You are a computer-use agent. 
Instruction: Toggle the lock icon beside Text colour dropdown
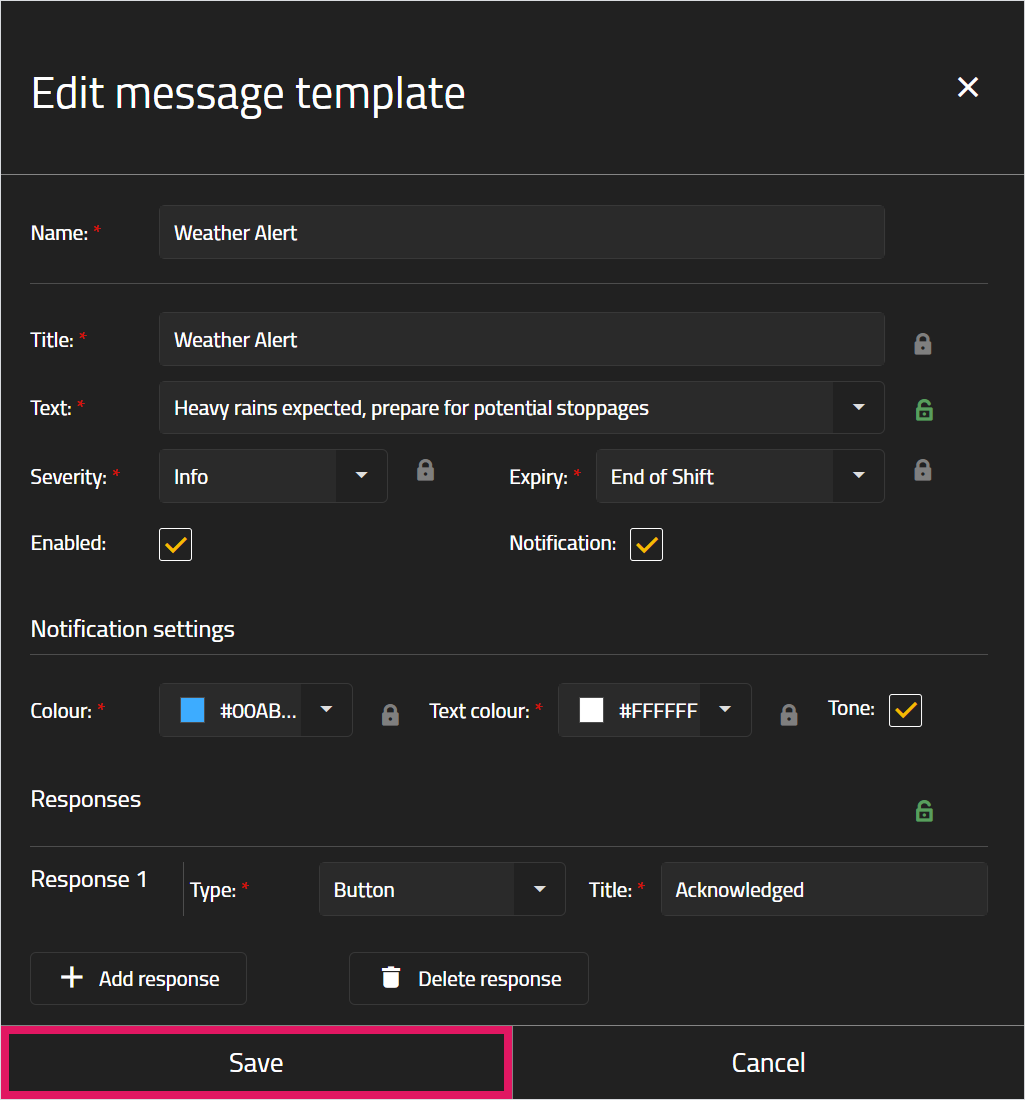click(789, 714)
